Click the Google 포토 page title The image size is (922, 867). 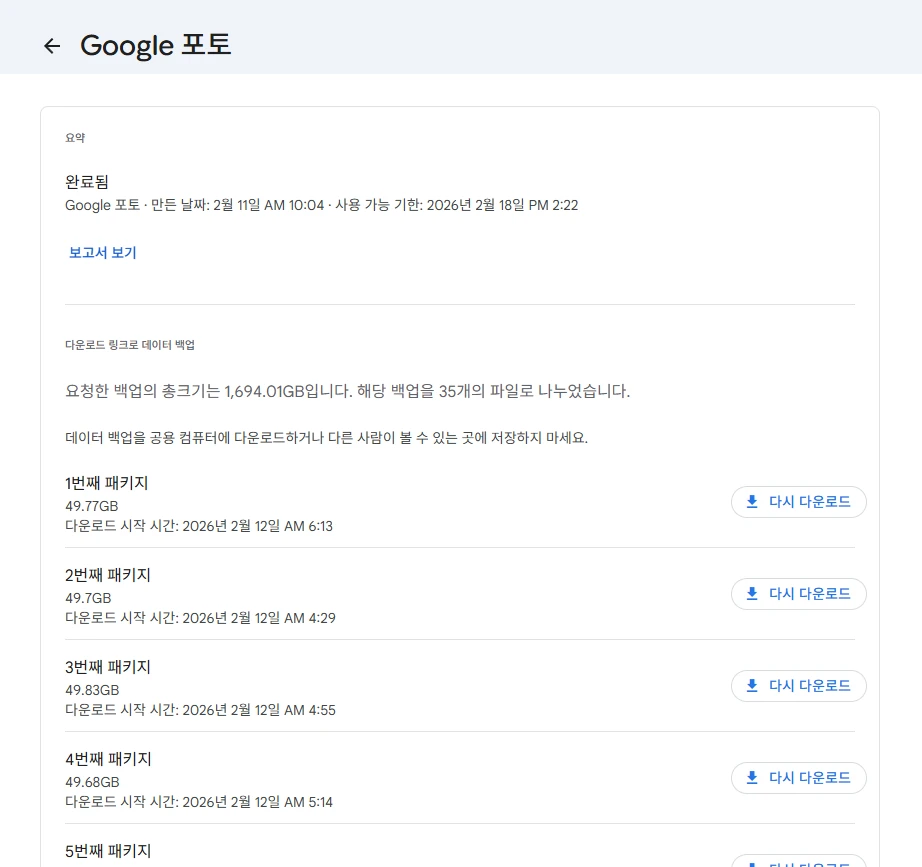pyautogui.click(x=155, y=45)
